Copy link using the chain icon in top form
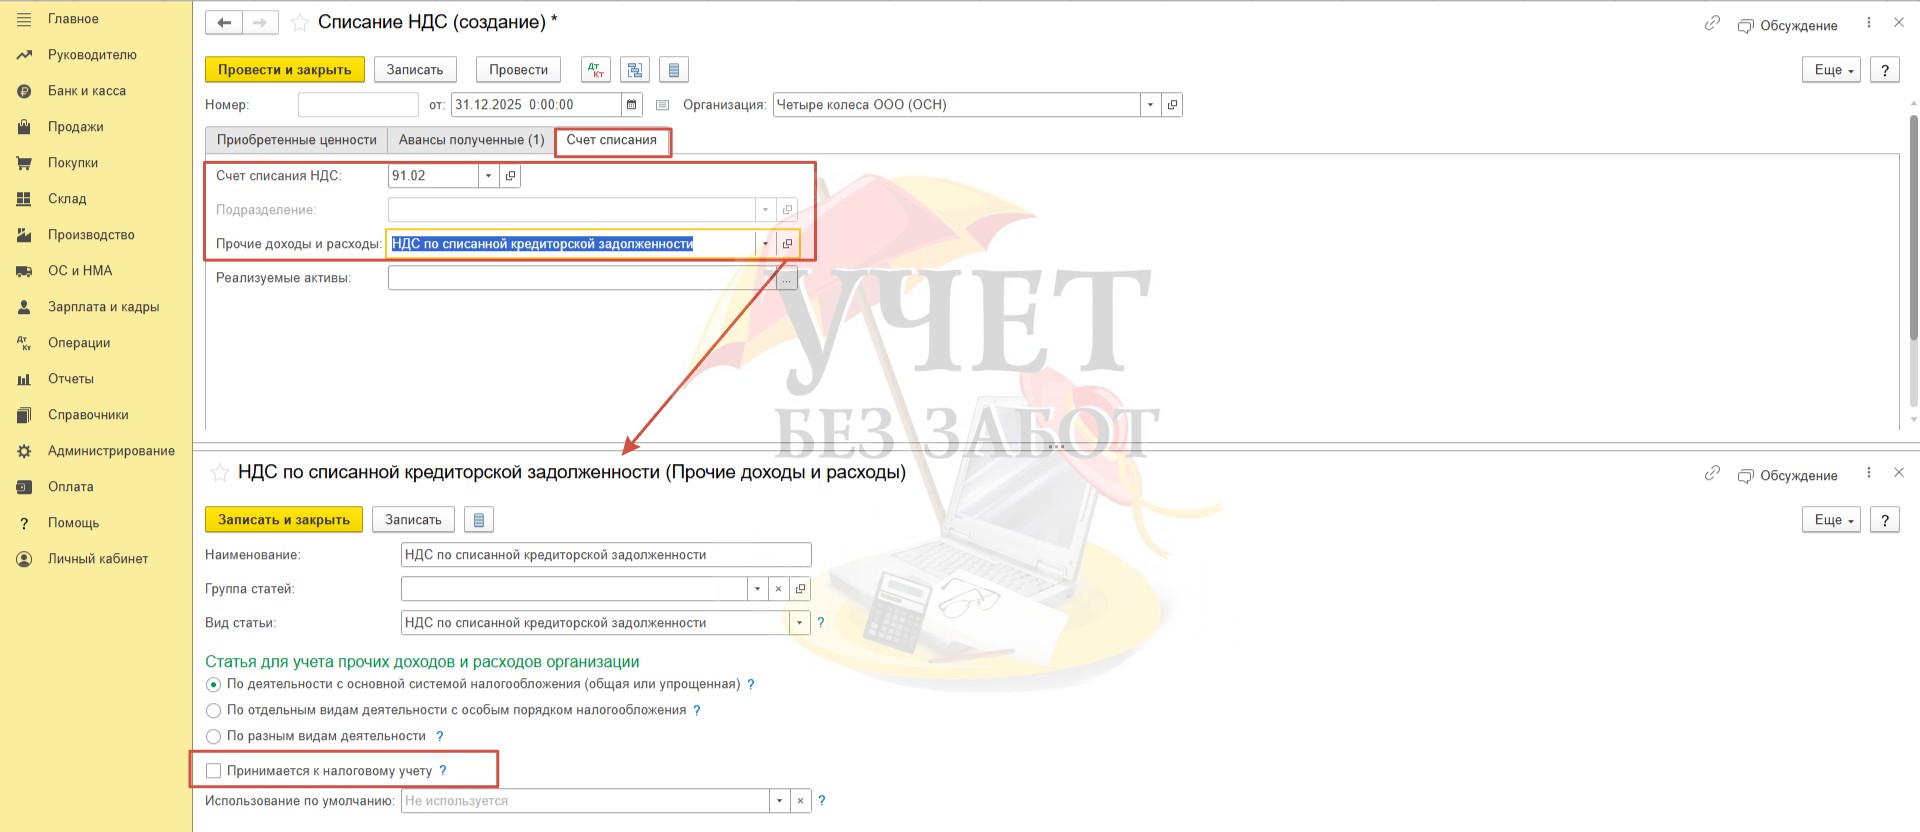Screen dimensions: 1920x832 pyautogui.click(x=1712, y=23)
